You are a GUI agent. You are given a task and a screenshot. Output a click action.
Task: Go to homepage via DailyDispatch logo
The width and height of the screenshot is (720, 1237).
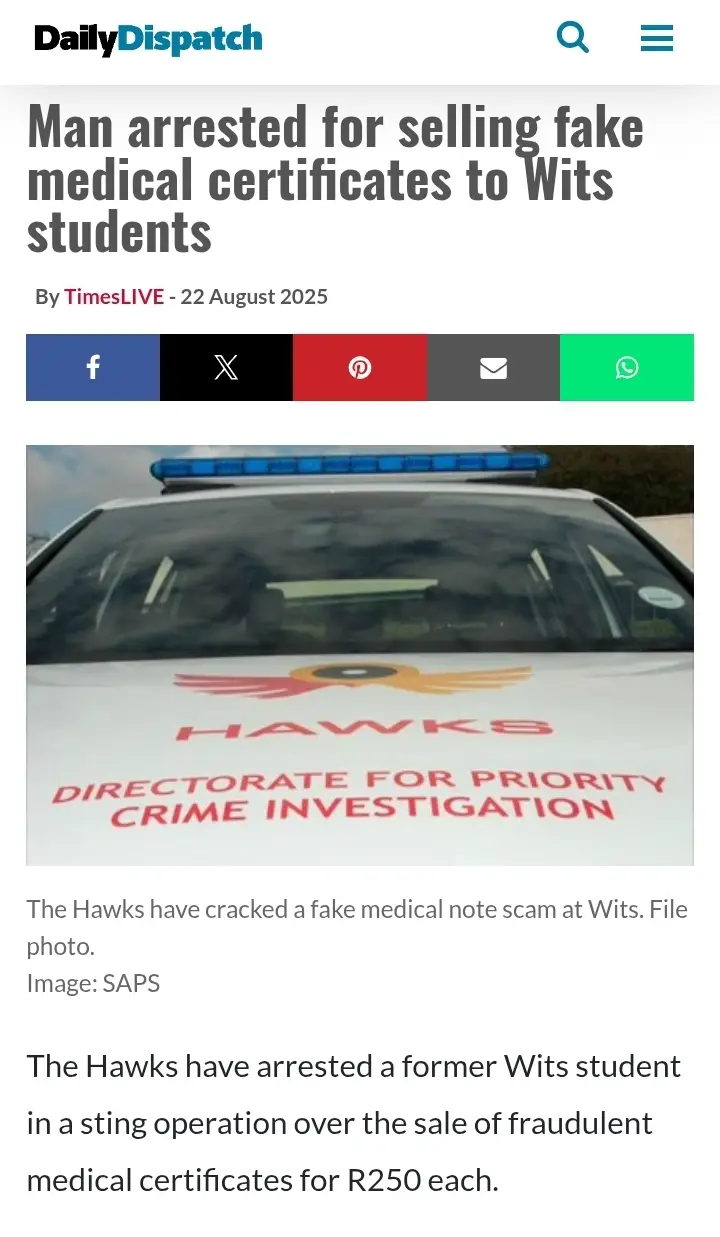(148, 39)
